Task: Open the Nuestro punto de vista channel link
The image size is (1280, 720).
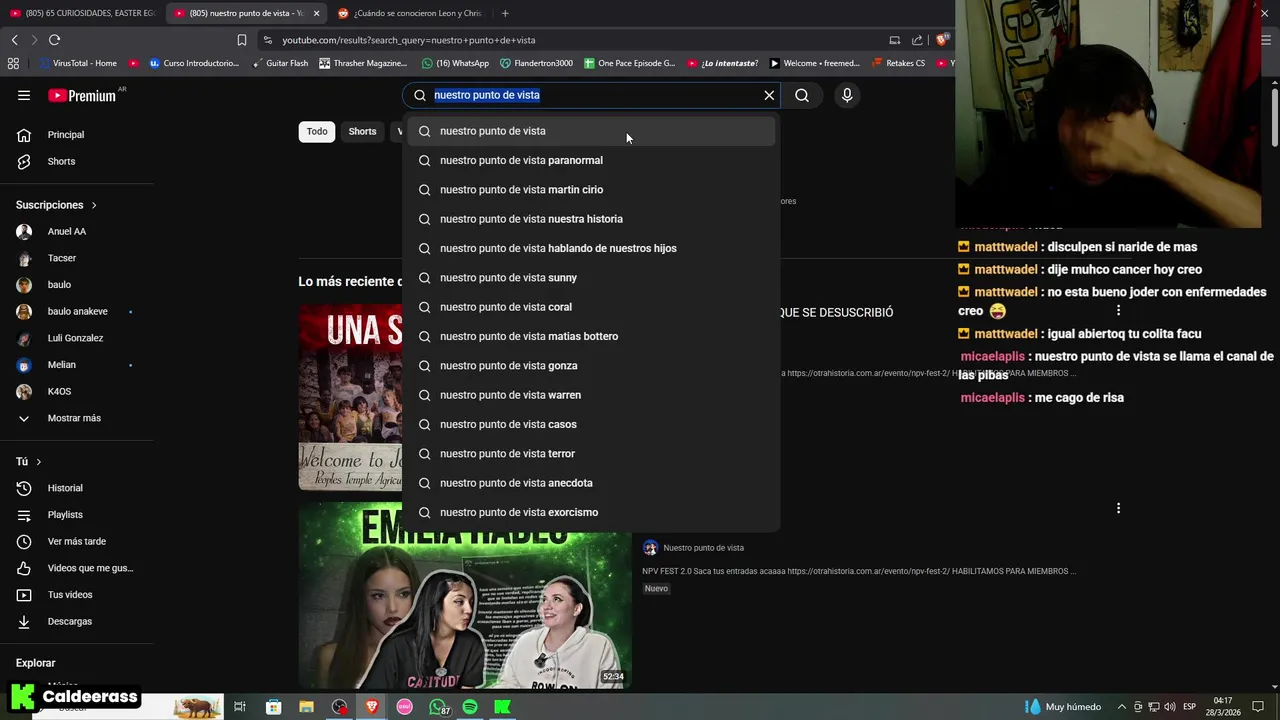Action: tap(703, 548)
